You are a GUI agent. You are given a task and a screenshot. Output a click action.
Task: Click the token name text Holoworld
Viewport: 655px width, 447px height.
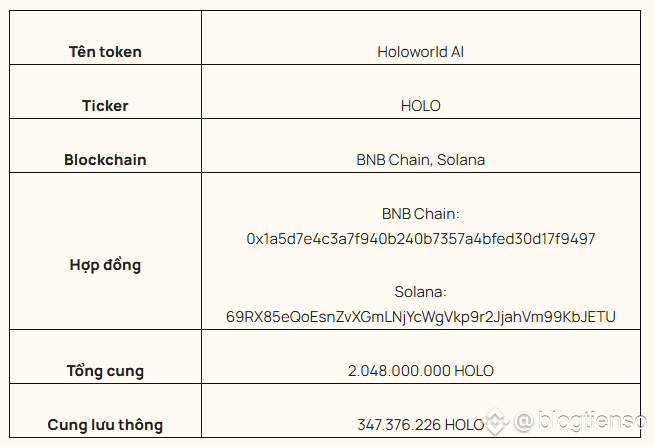[x=412, y=52]
